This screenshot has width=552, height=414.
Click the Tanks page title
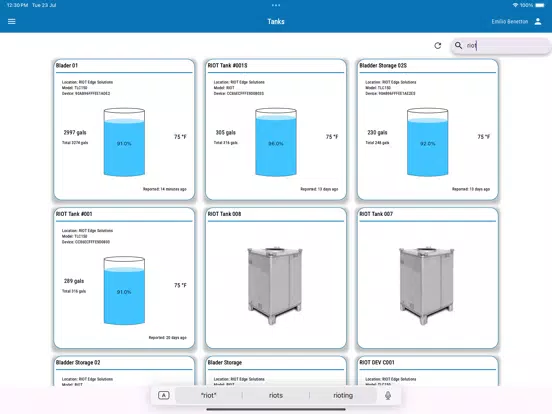click(x=276, y=21)
